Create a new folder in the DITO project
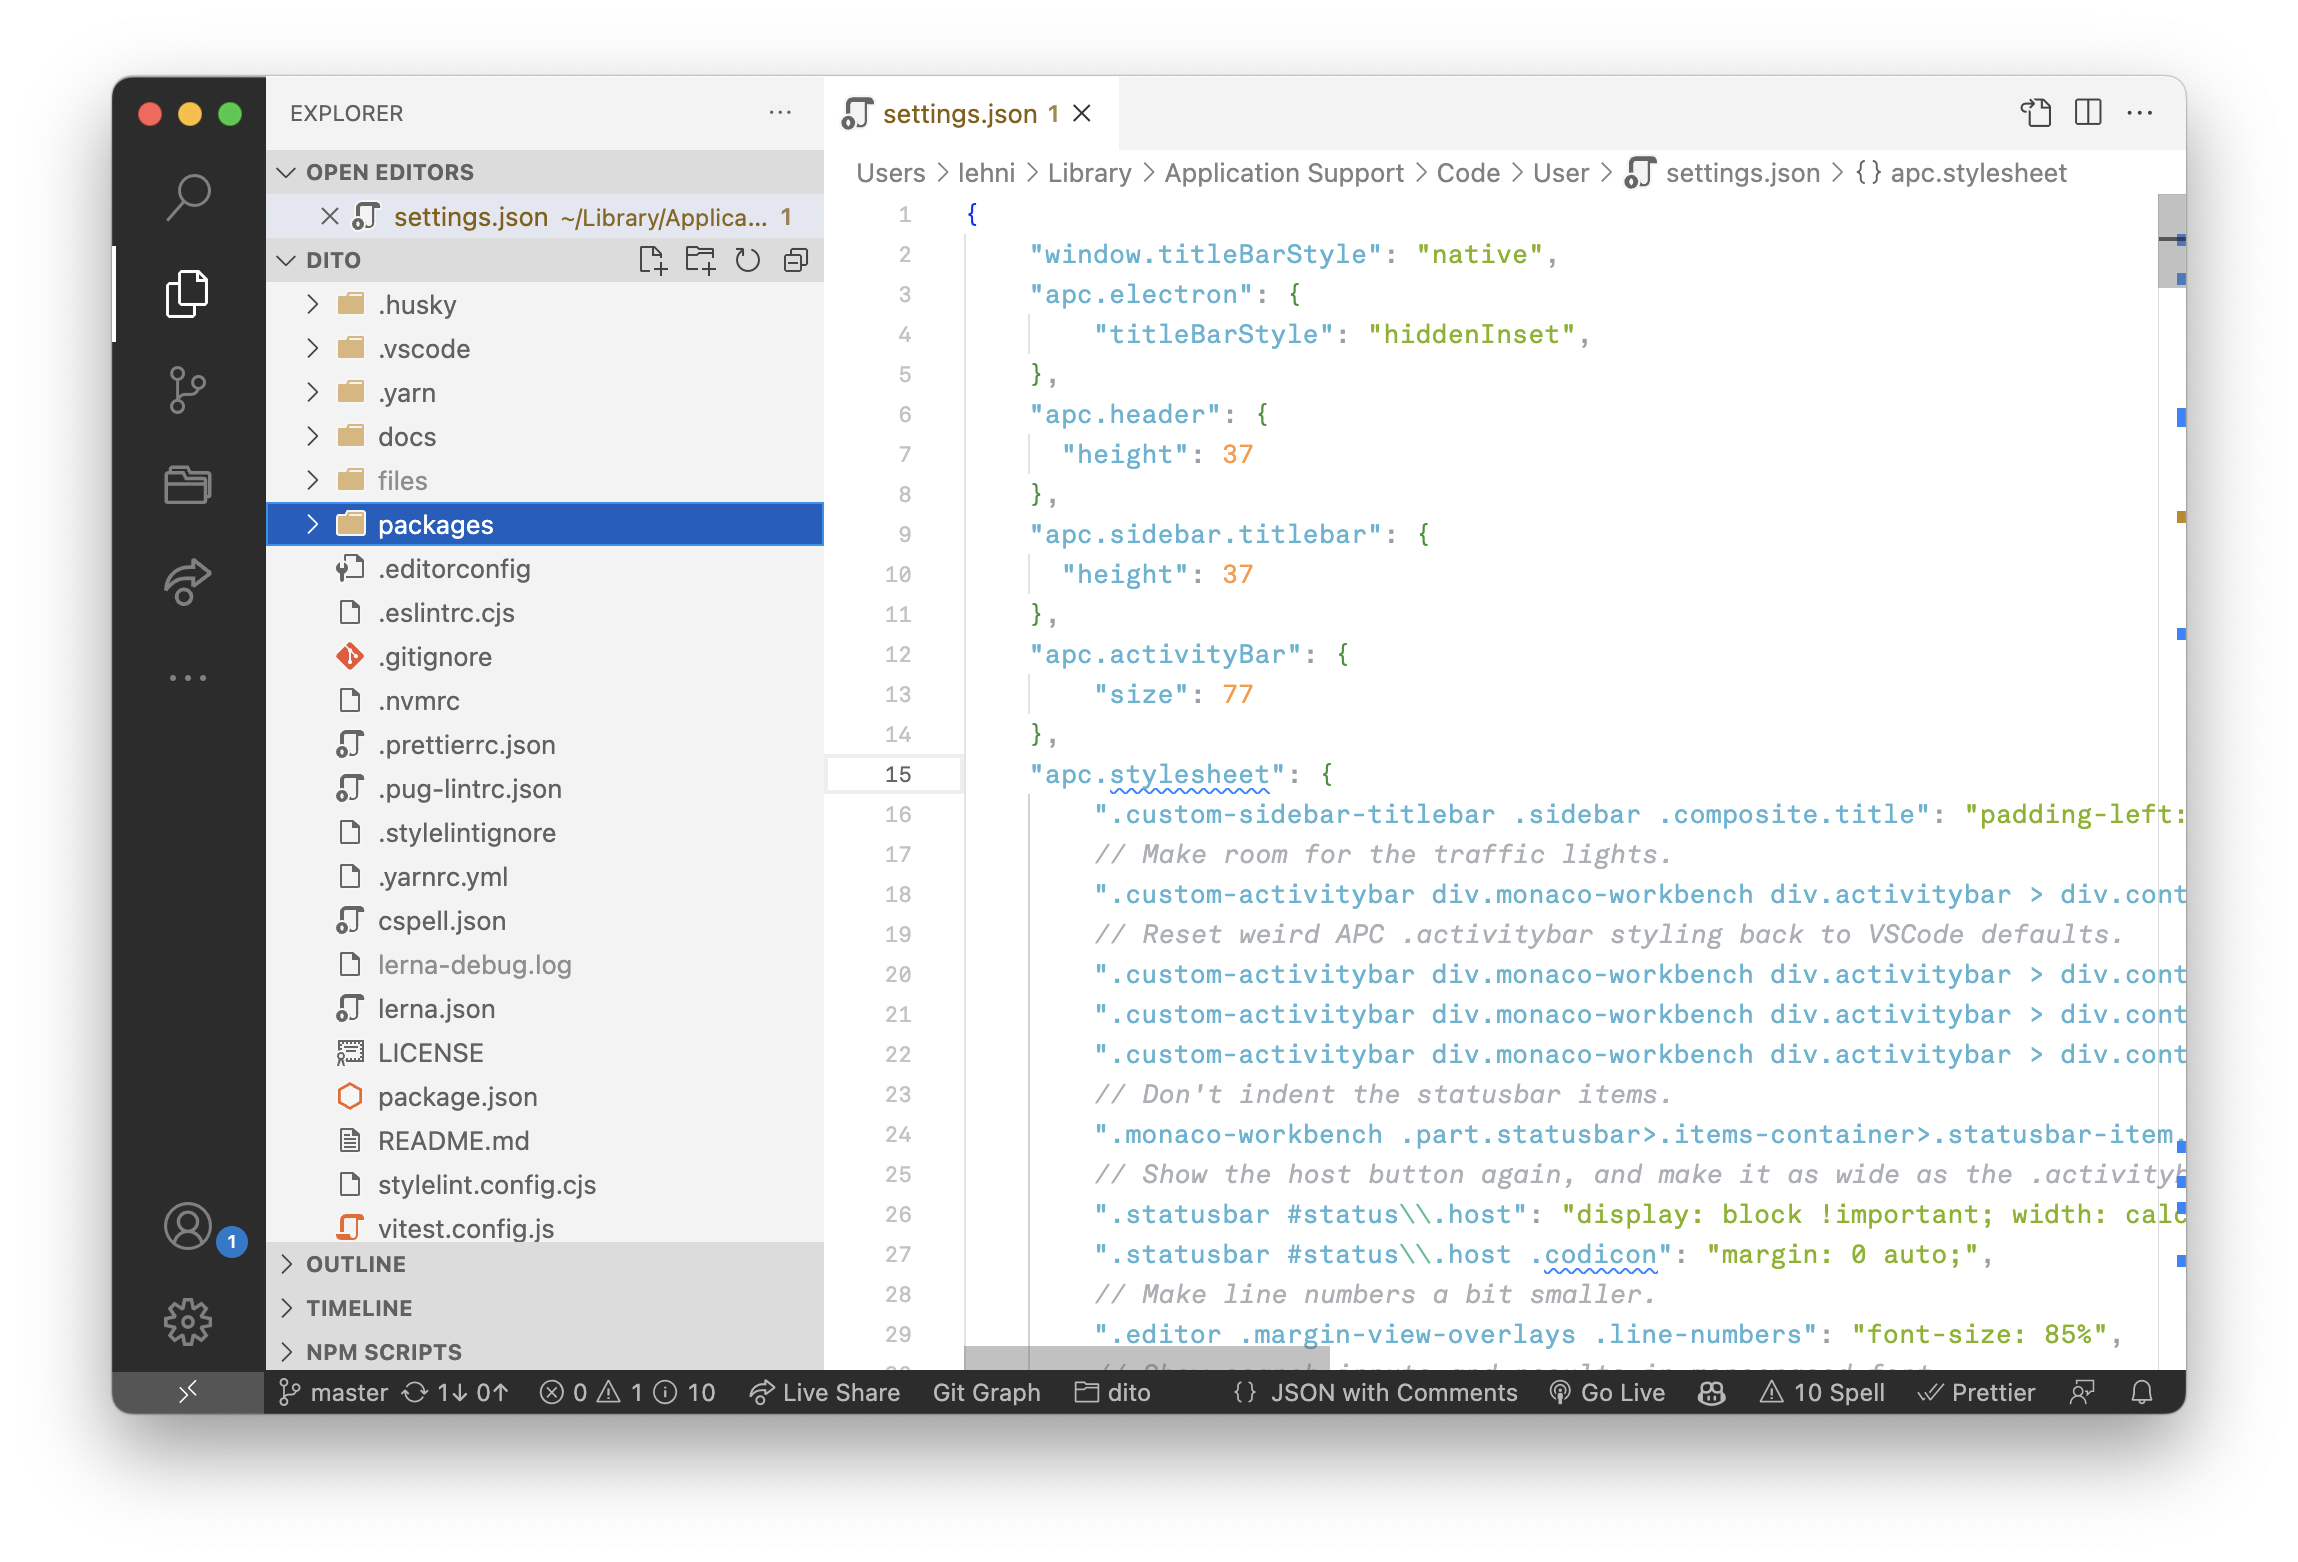 pyautogui.click(x=701, y=259)
